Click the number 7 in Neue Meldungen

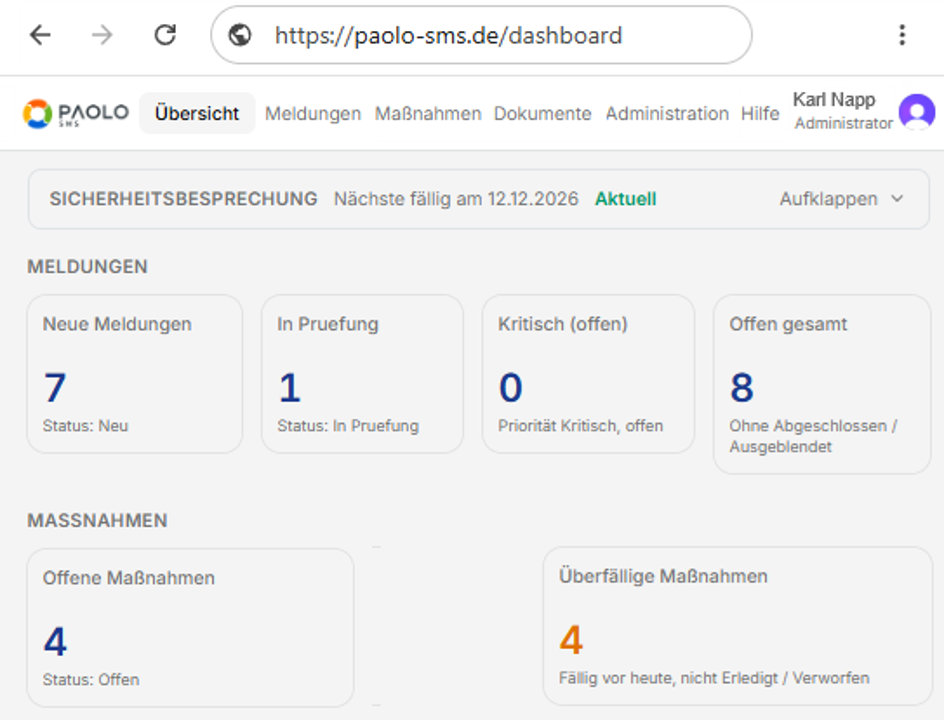(x=55, y=387)
